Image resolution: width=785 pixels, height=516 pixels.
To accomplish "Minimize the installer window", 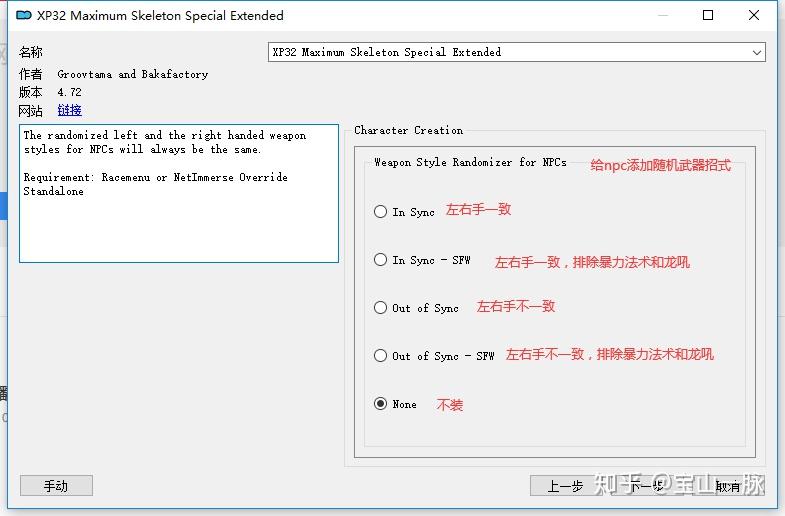I will pos(663,16).
